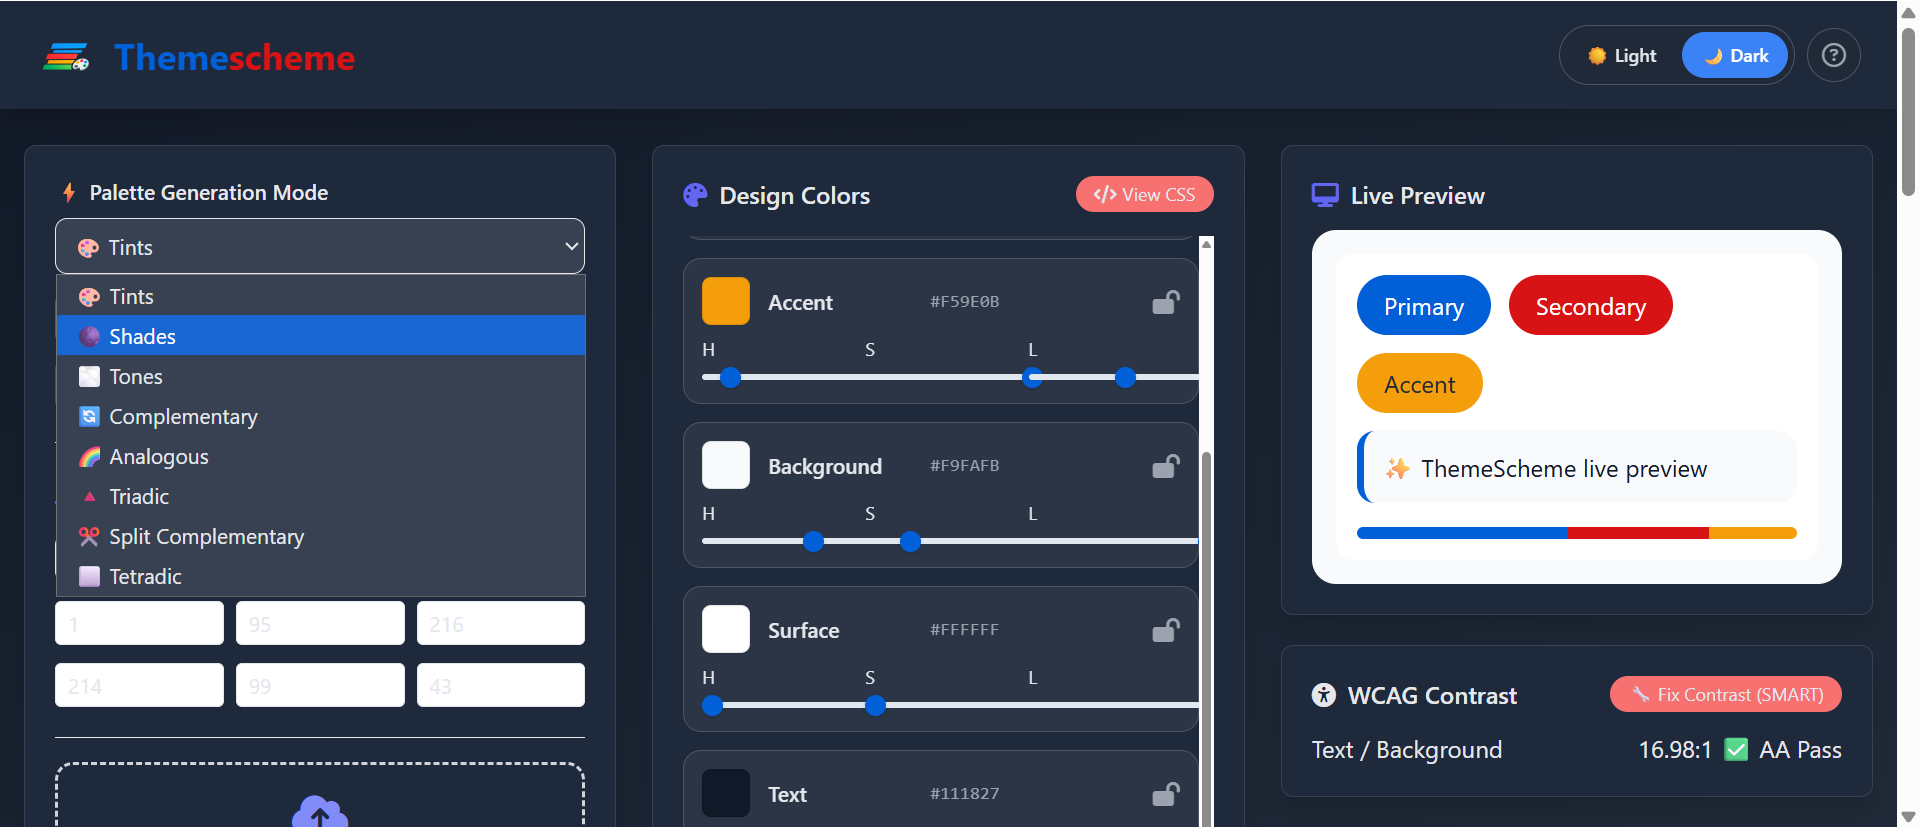The width and height of the screenshot is (1920, 827).
Task: Click the Accent lightness slider handle
Action: 1125,377
